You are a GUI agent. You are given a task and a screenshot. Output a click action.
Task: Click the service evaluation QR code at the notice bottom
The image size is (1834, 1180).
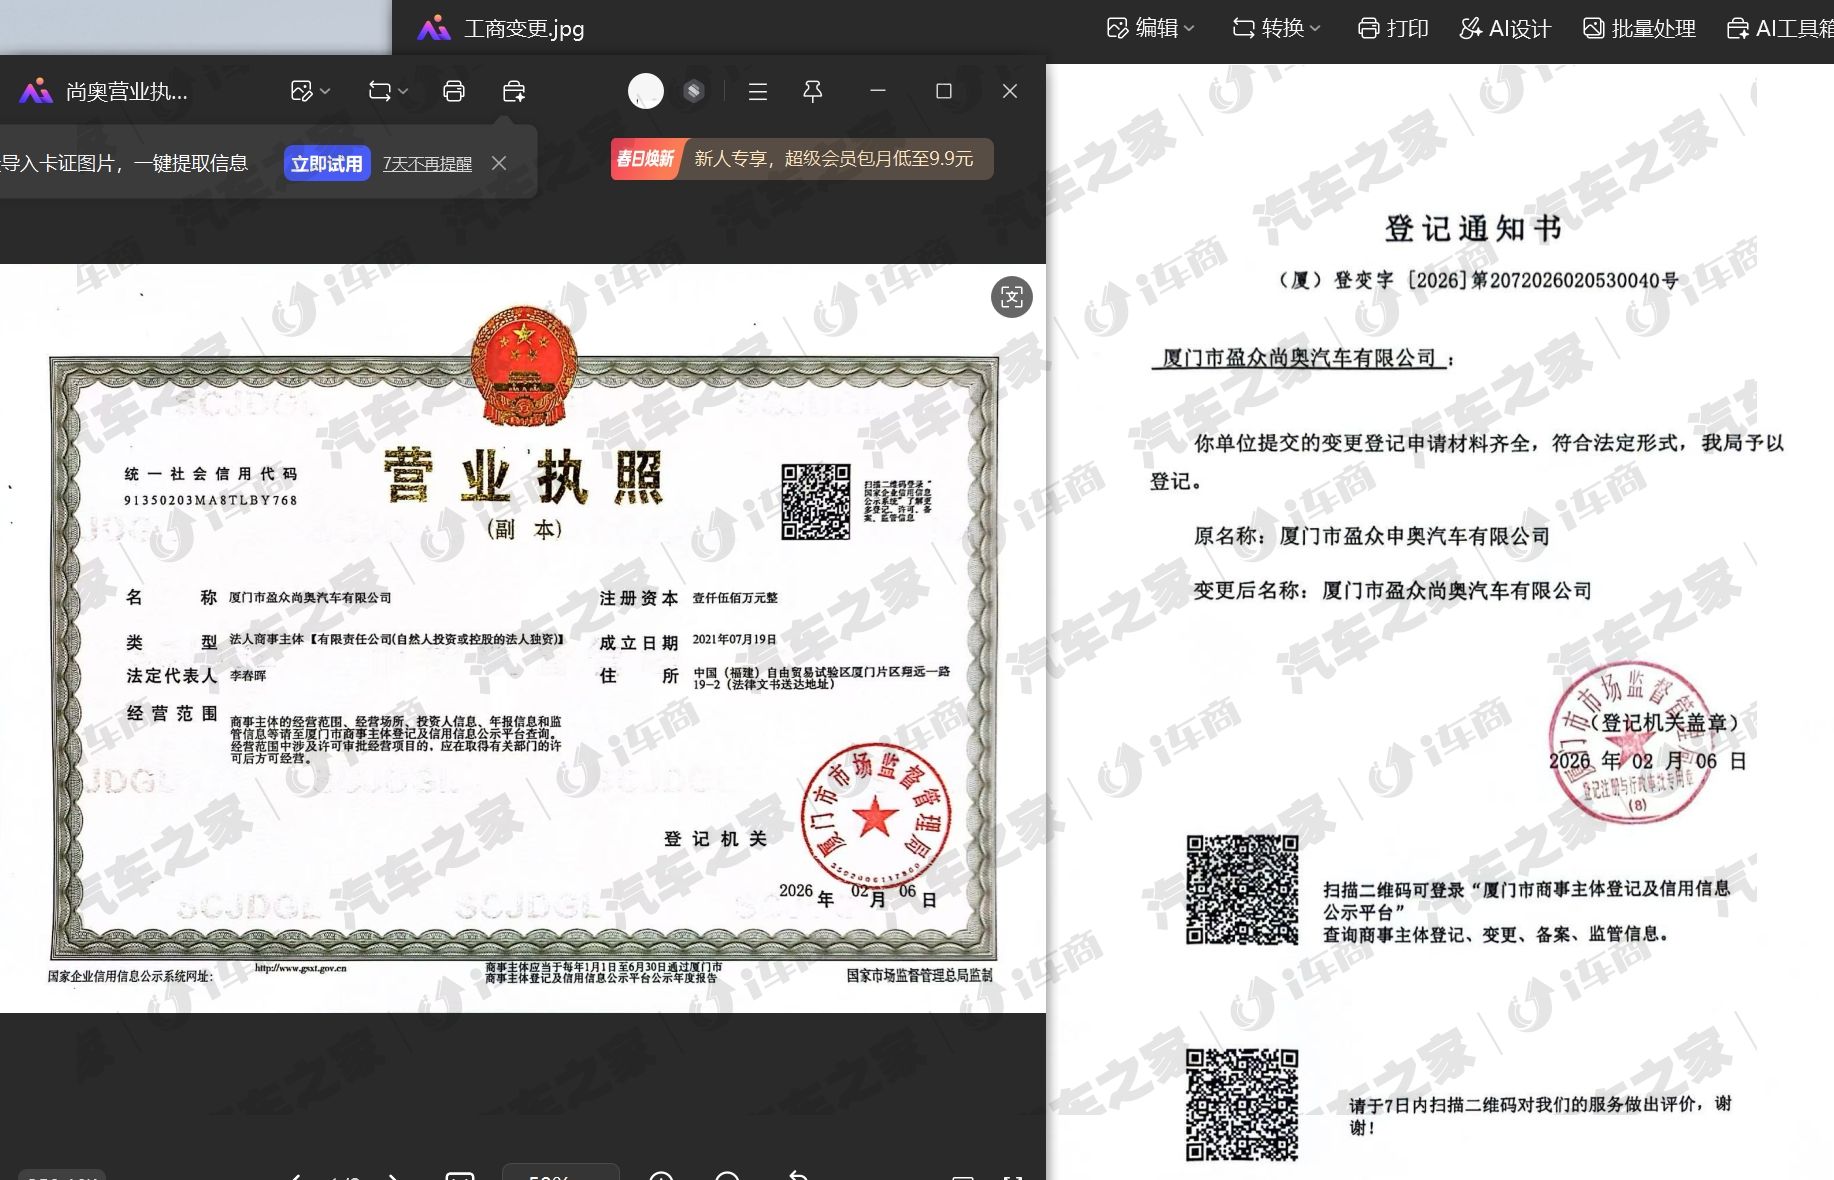(1242, 1105)
